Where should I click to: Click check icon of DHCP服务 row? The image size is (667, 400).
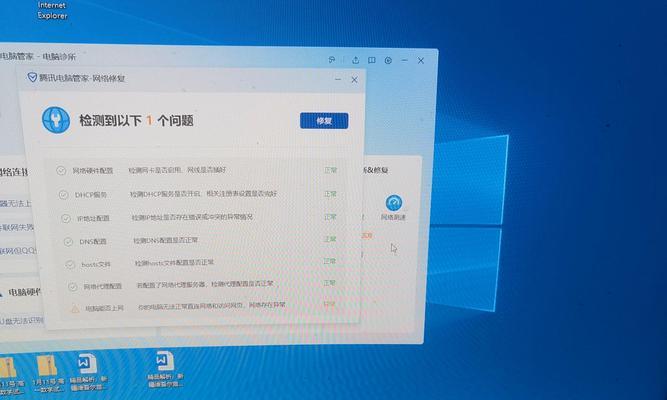pyautogui.click(x=63, y=194)
